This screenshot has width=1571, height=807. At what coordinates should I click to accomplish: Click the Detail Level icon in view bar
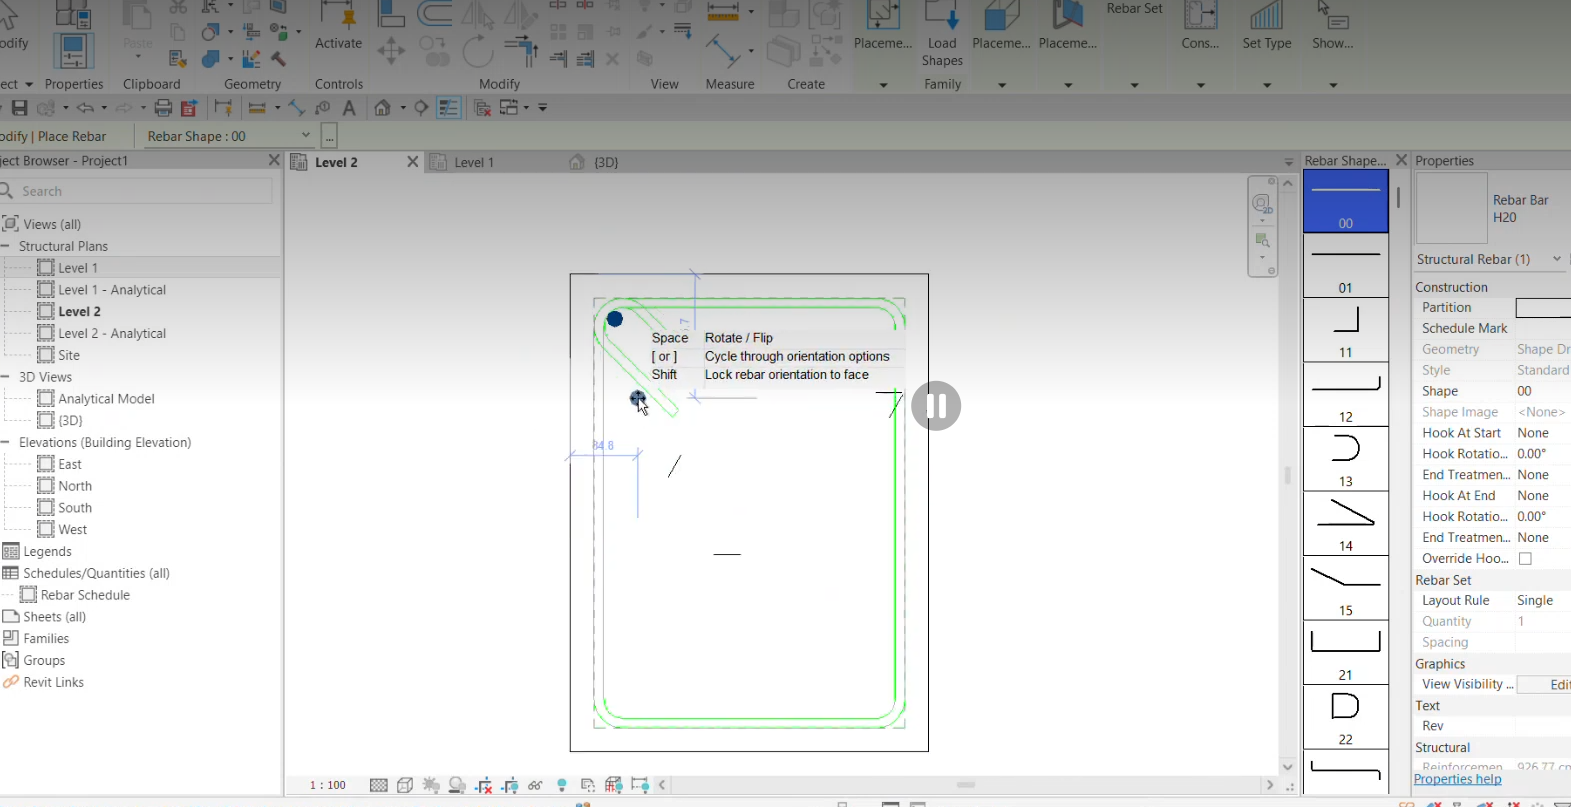378,785
